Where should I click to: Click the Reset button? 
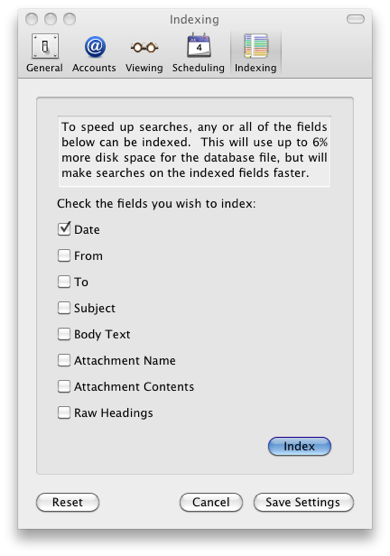point(67,502)
